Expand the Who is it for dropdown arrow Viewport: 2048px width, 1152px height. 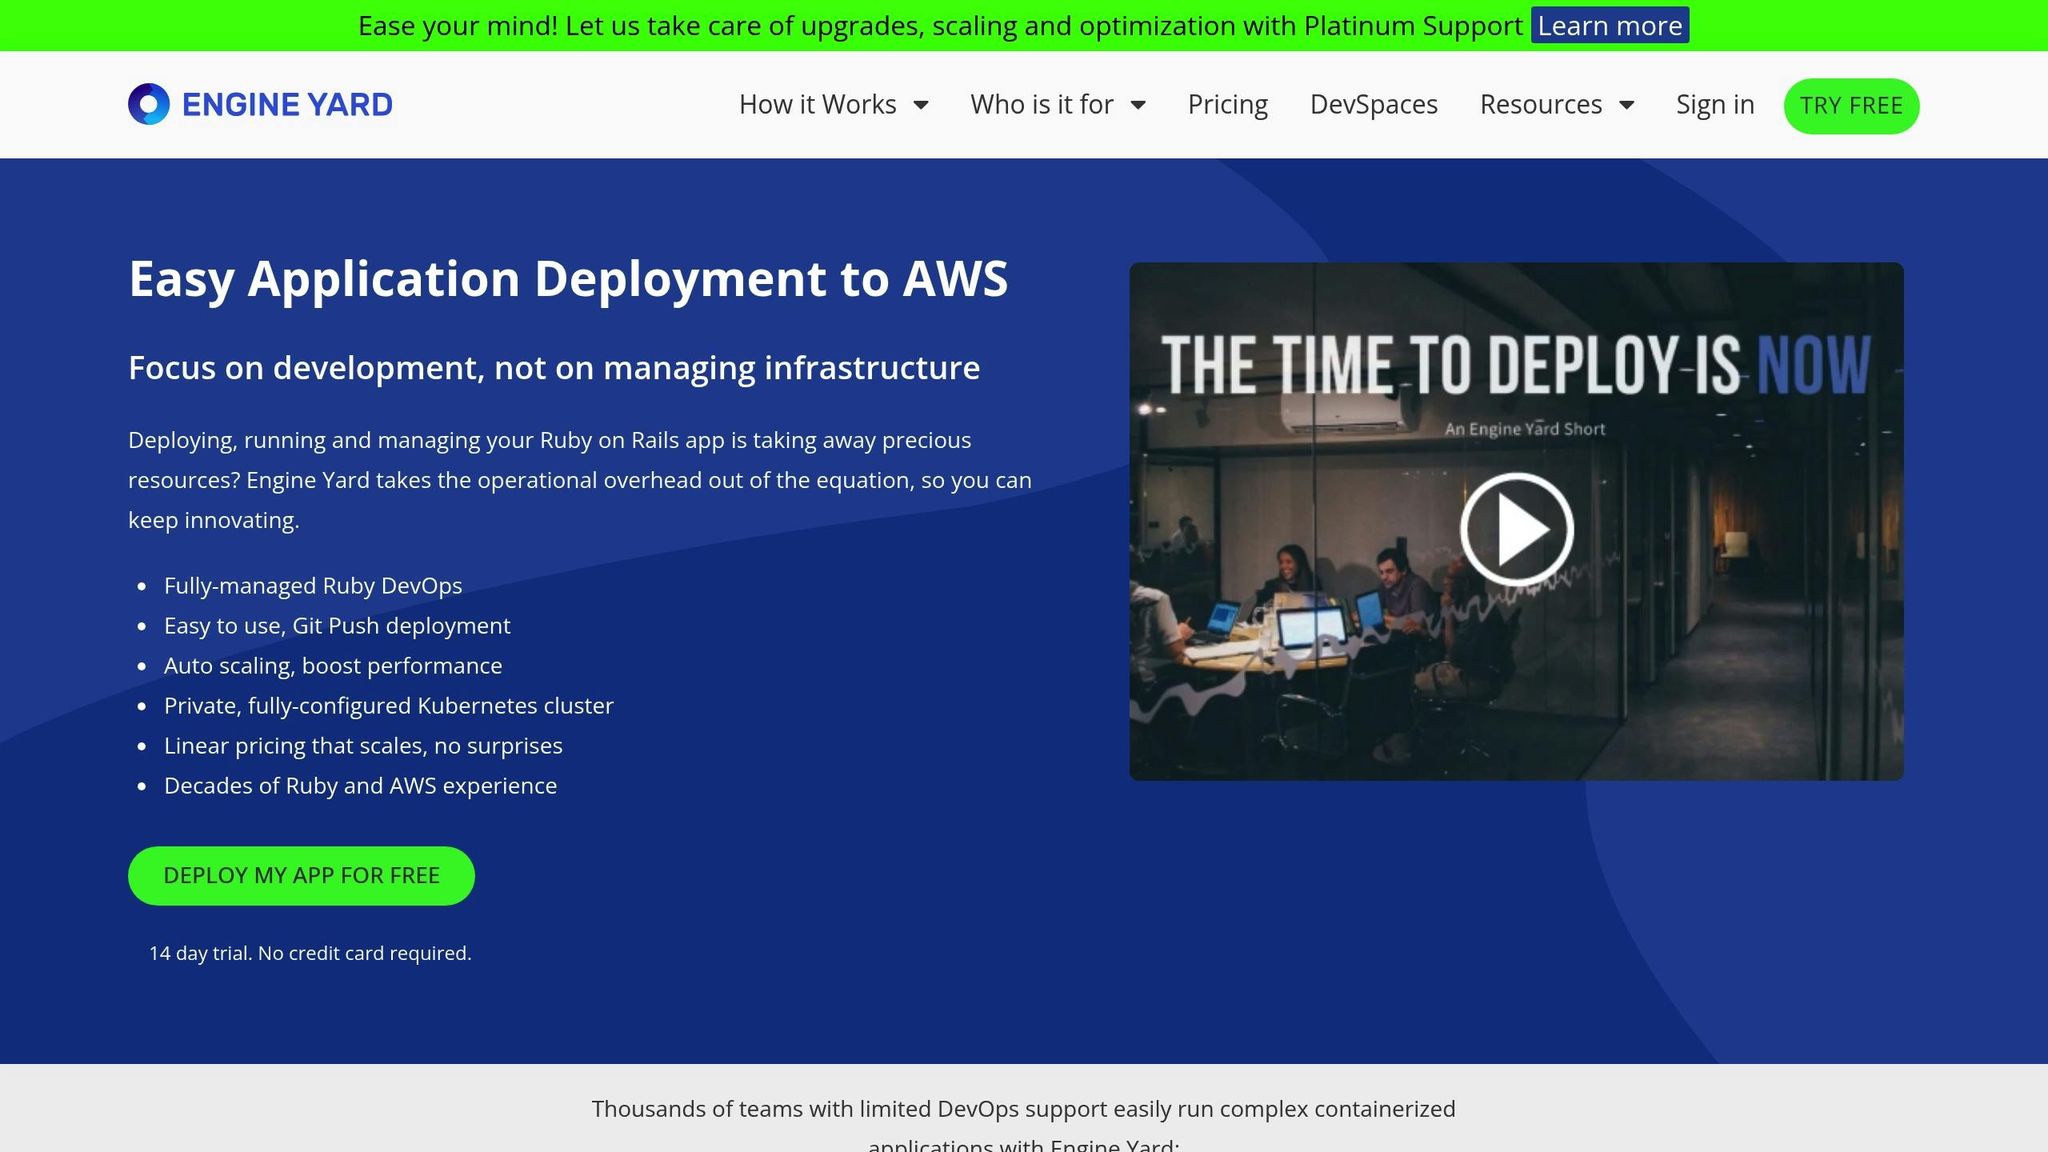pos(1138,105)
